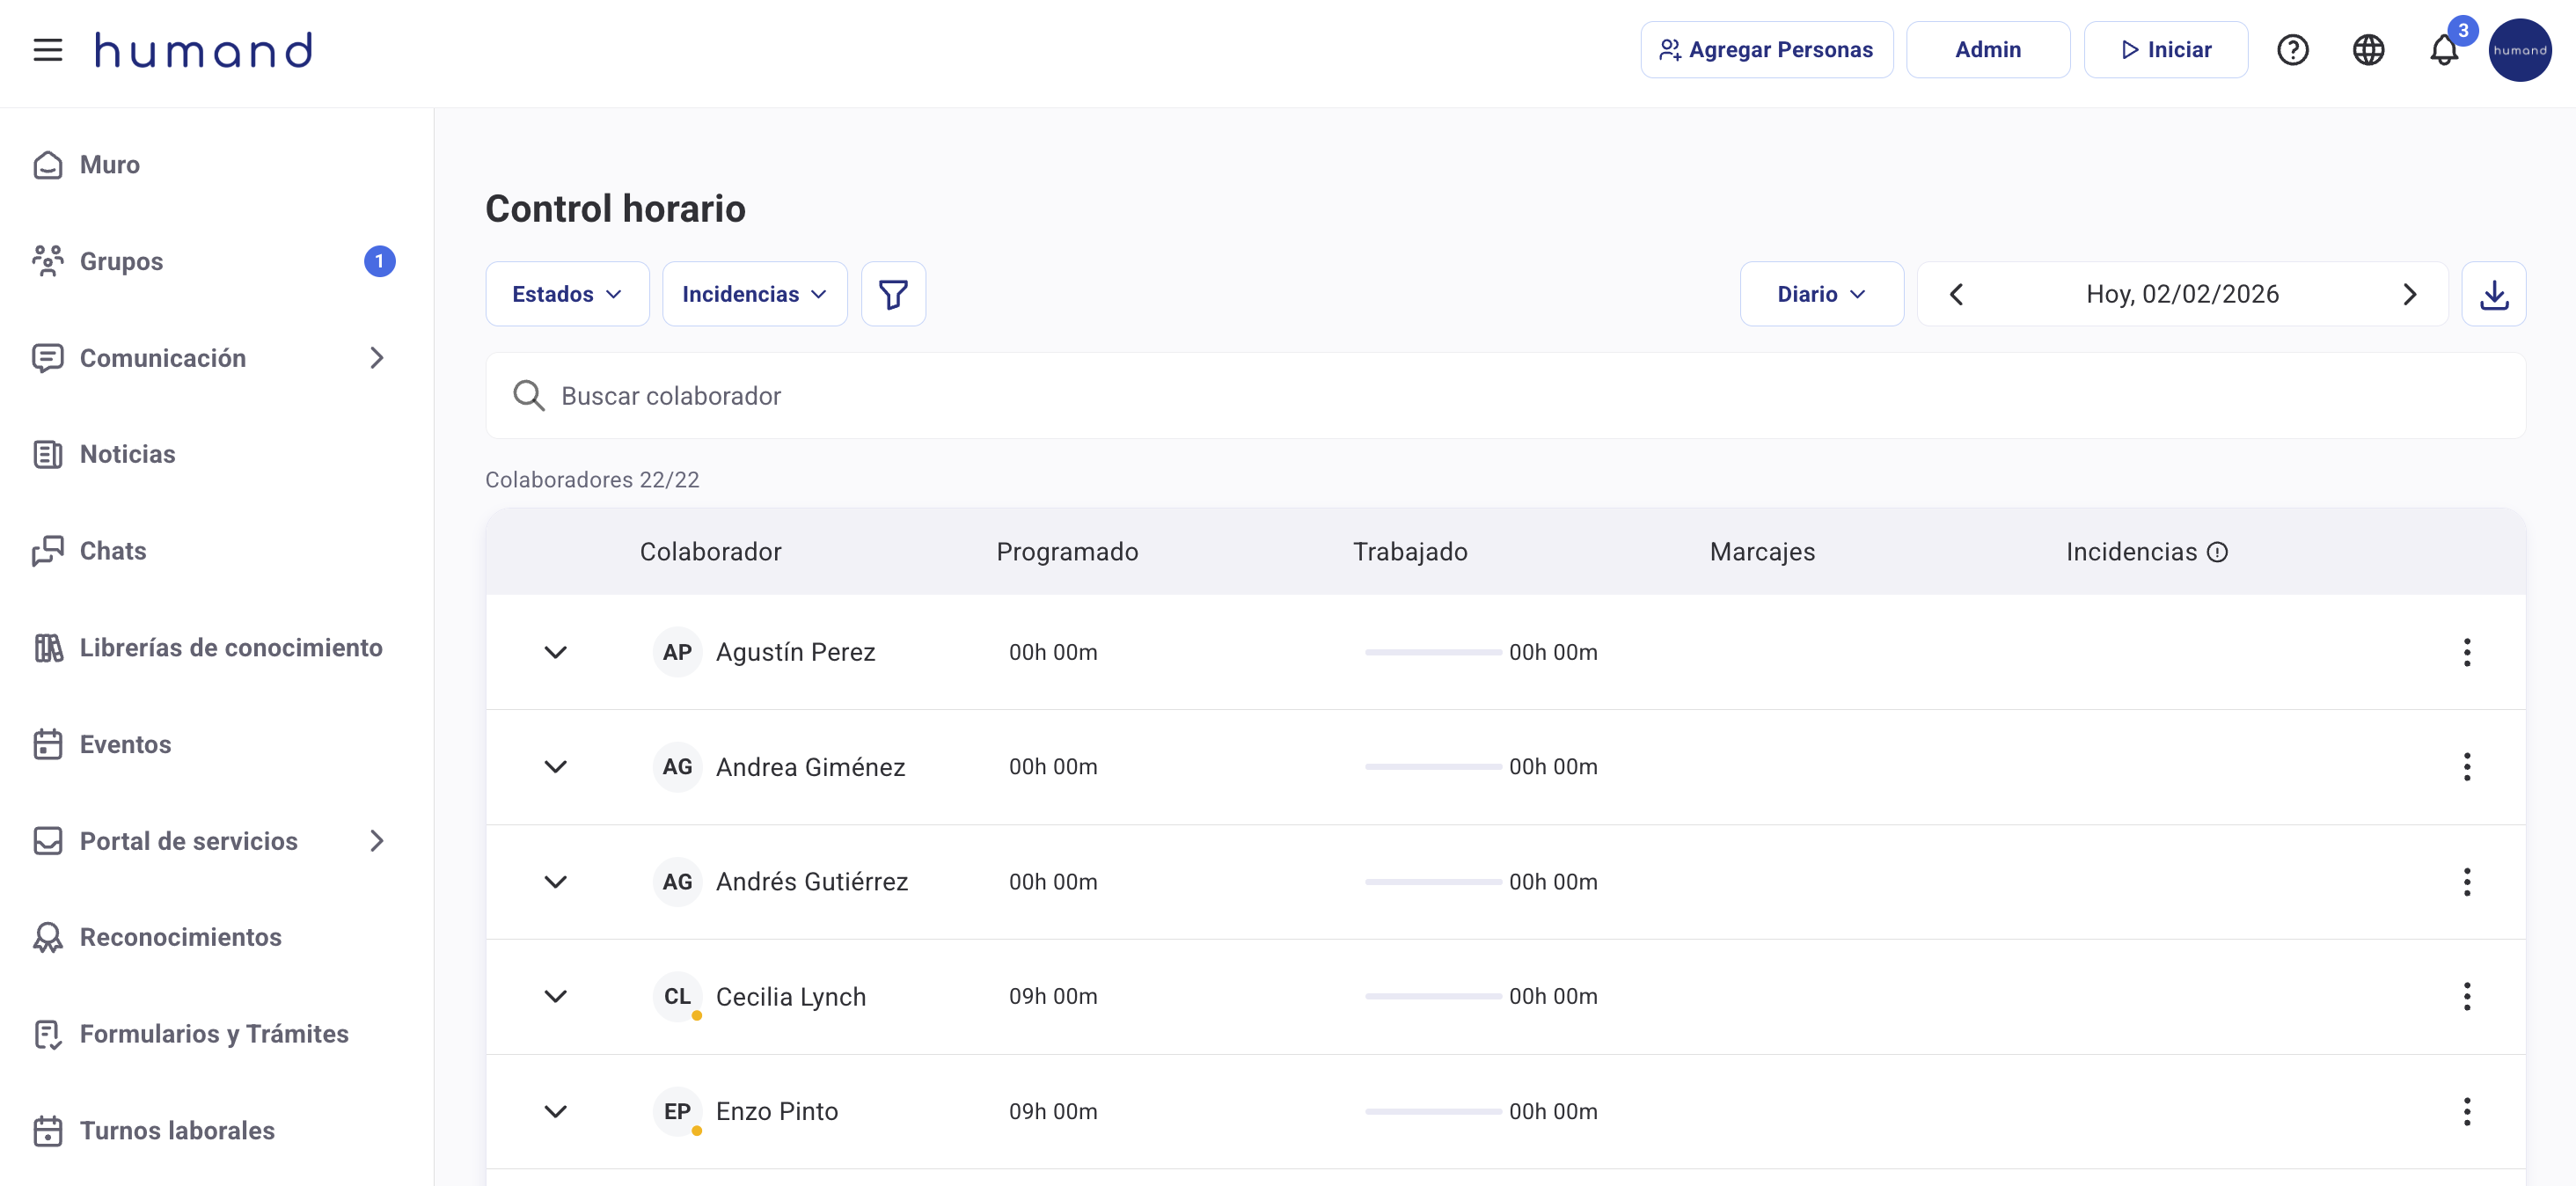
Task: Click the filter funnel icon
Action: 892,294
